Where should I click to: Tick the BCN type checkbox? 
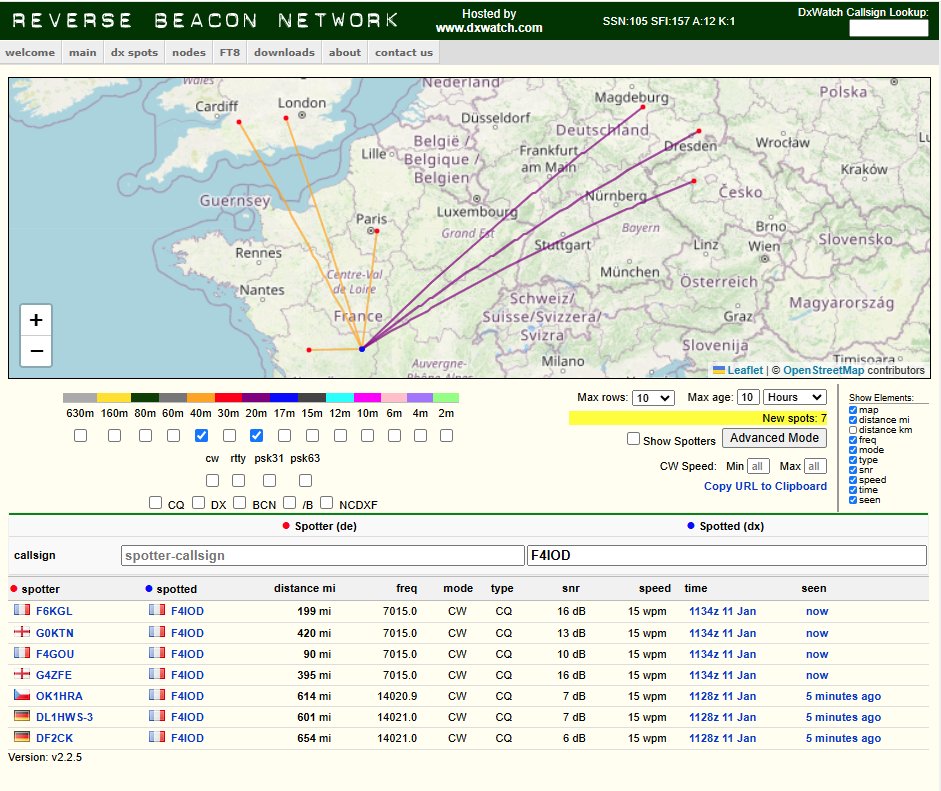click(239, 502)
